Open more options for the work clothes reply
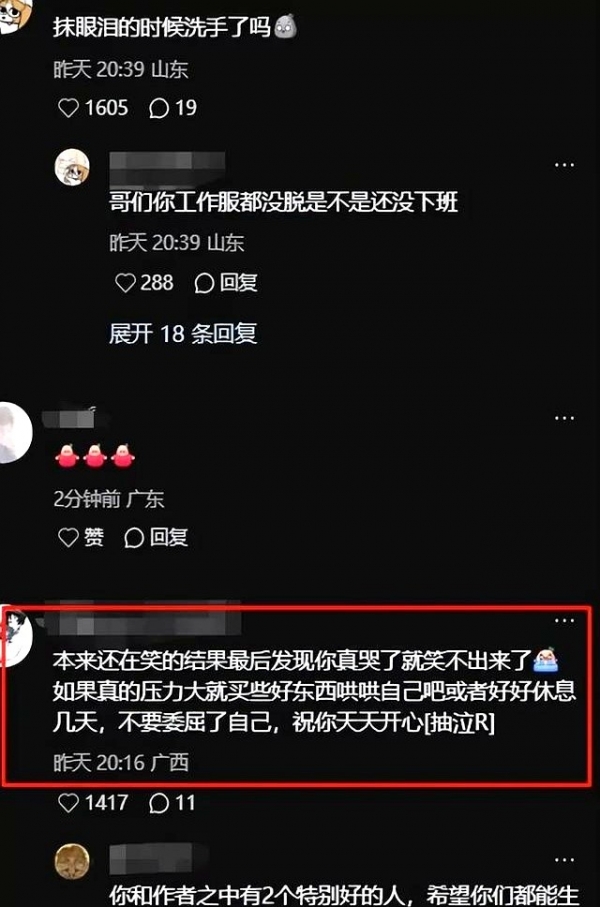The height and width of the screenshot is (907, 600). click(564, 165)
